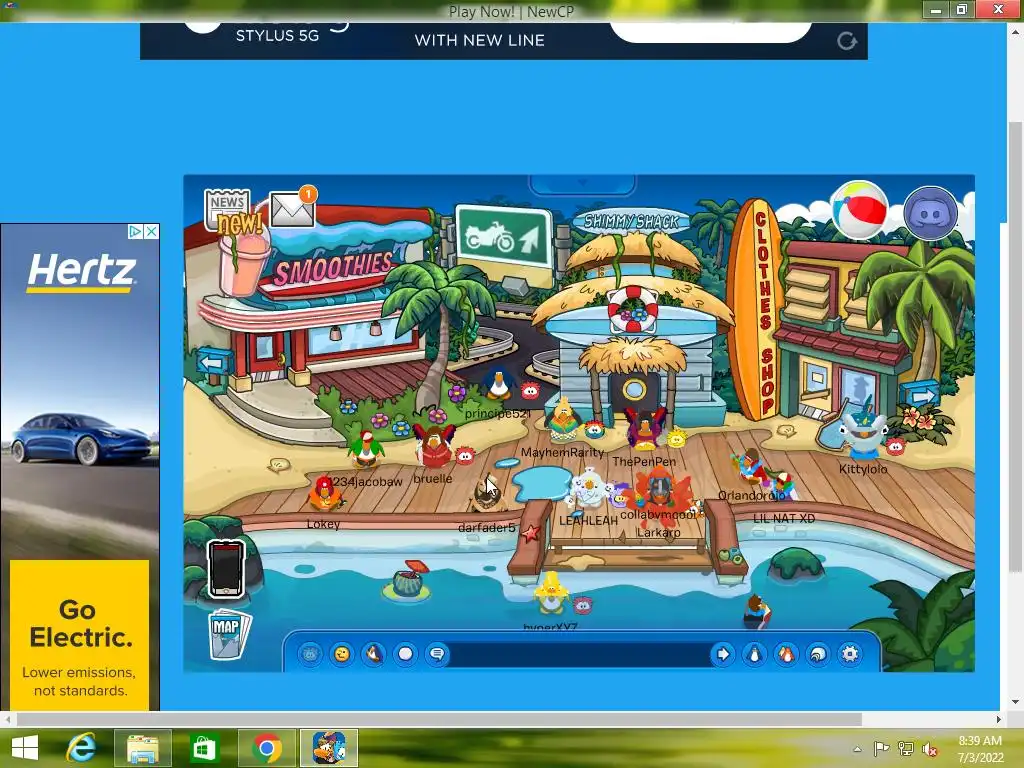Image resolution: width=1024 pixels, height=768 pixels.
Task: Open the mail envelope with notification
Action: point(292,208)
